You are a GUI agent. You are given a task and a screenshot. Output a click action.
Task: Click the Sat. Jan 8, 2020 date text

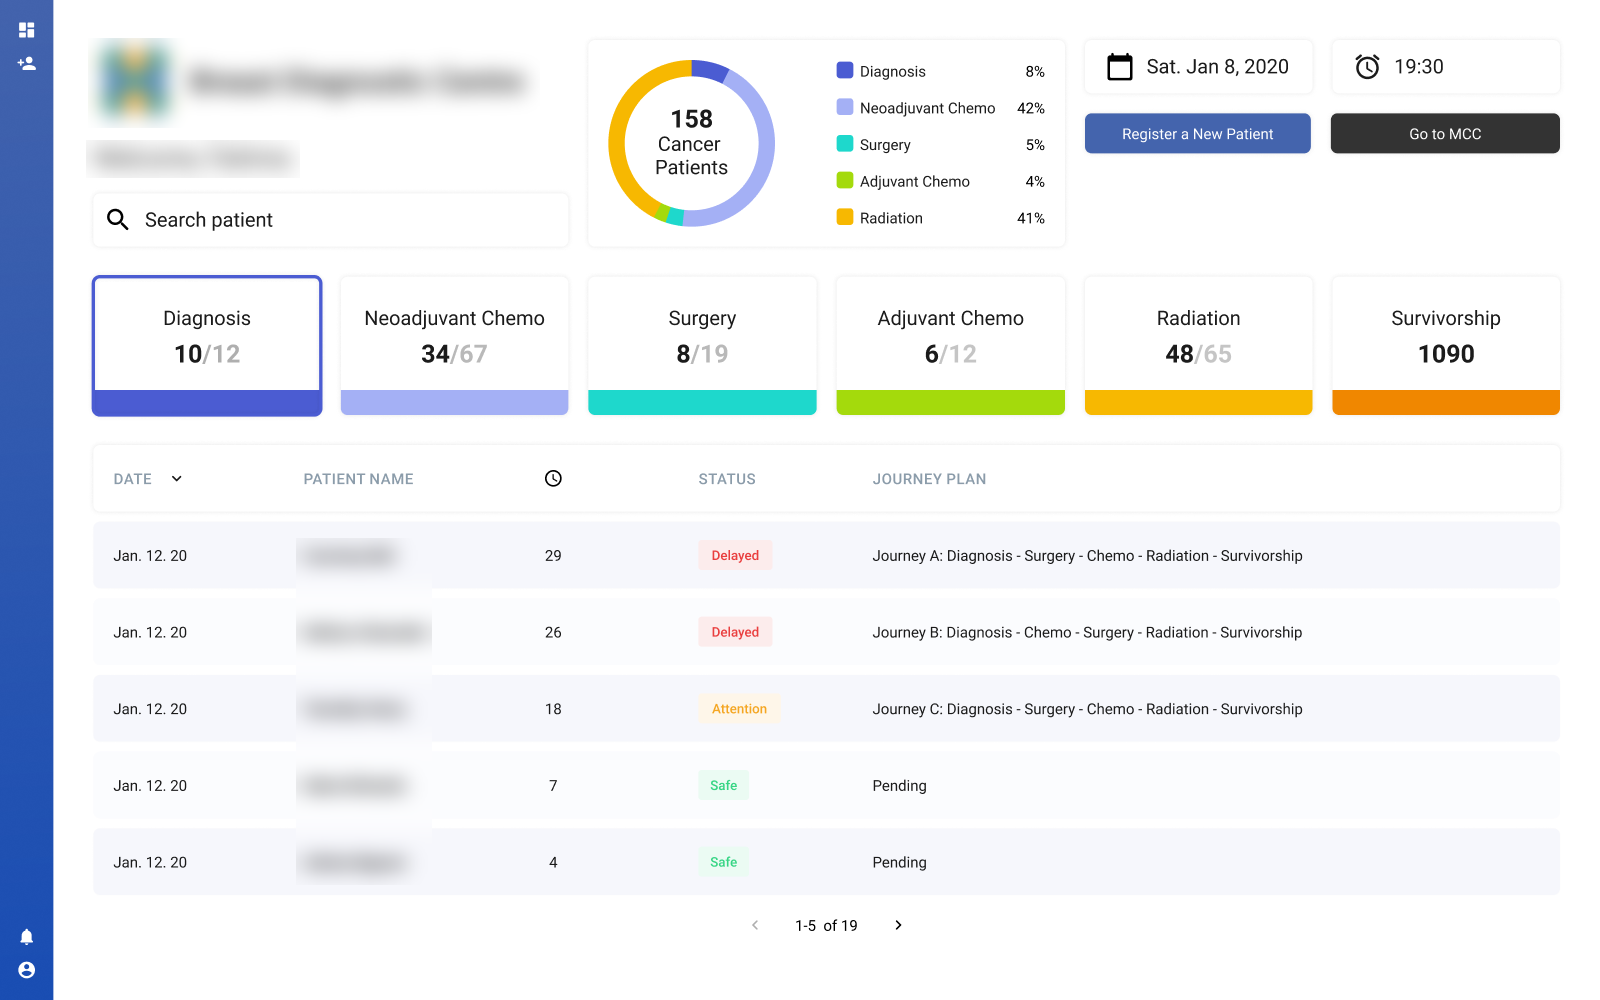[1218, 67]
